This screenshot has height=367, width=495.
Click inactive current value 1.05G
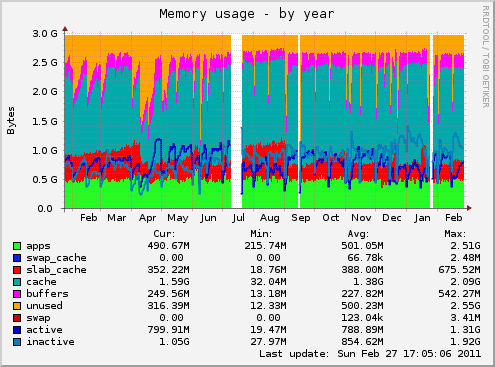[174, 342]
